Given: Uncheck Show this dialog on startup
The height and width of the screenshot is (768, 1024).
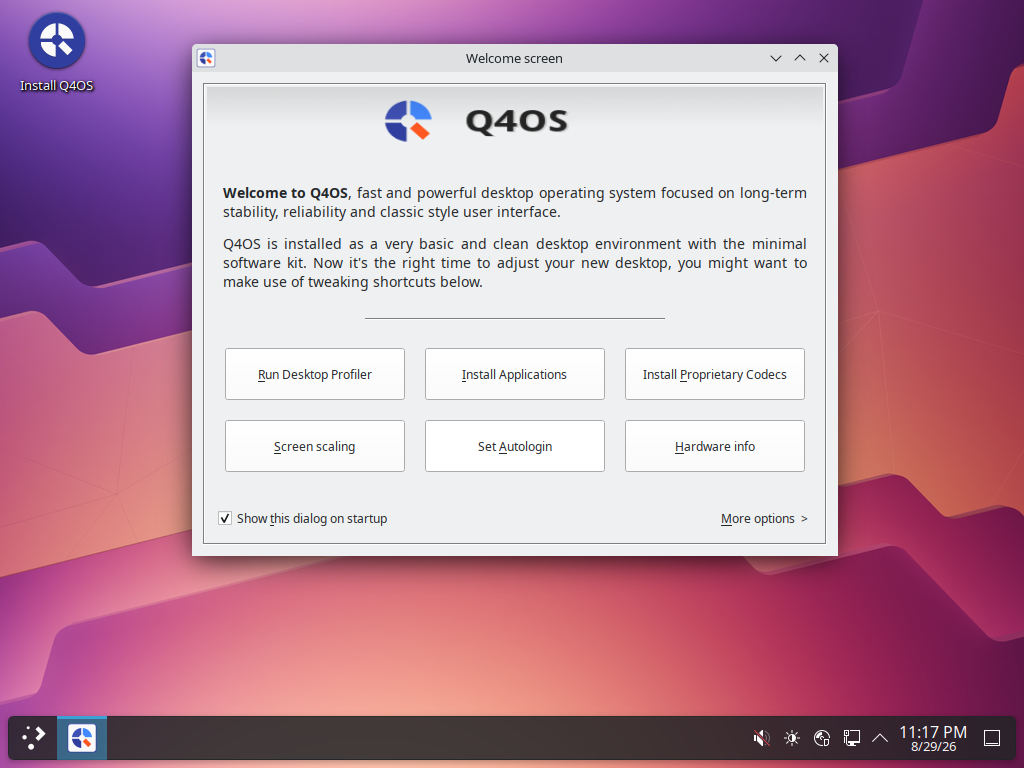Looking at the screenshot, I should (x=225, y=519).
